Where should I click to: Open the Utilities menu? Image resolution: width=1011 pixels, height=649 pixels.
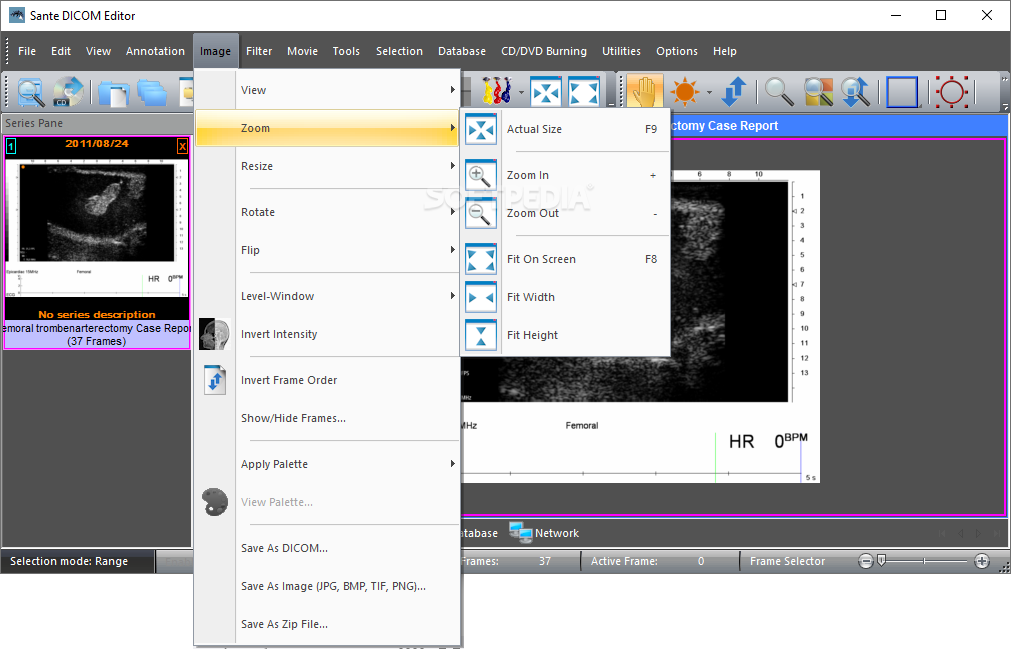click(622, 51)
